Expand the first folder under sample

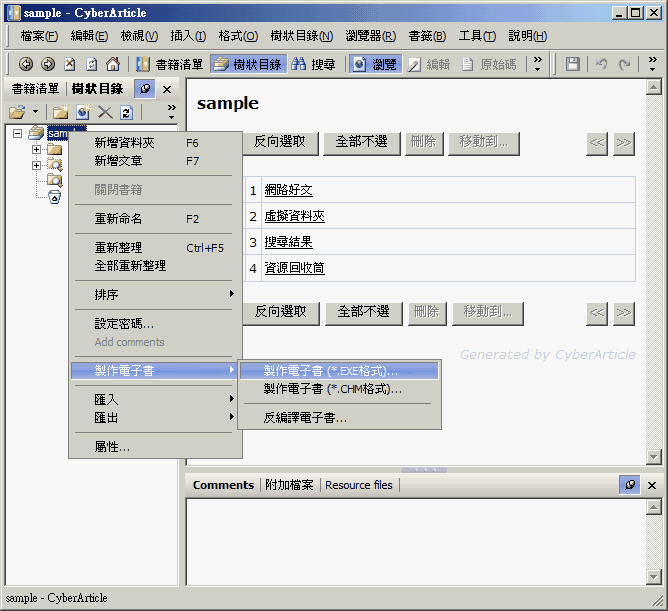37,150
